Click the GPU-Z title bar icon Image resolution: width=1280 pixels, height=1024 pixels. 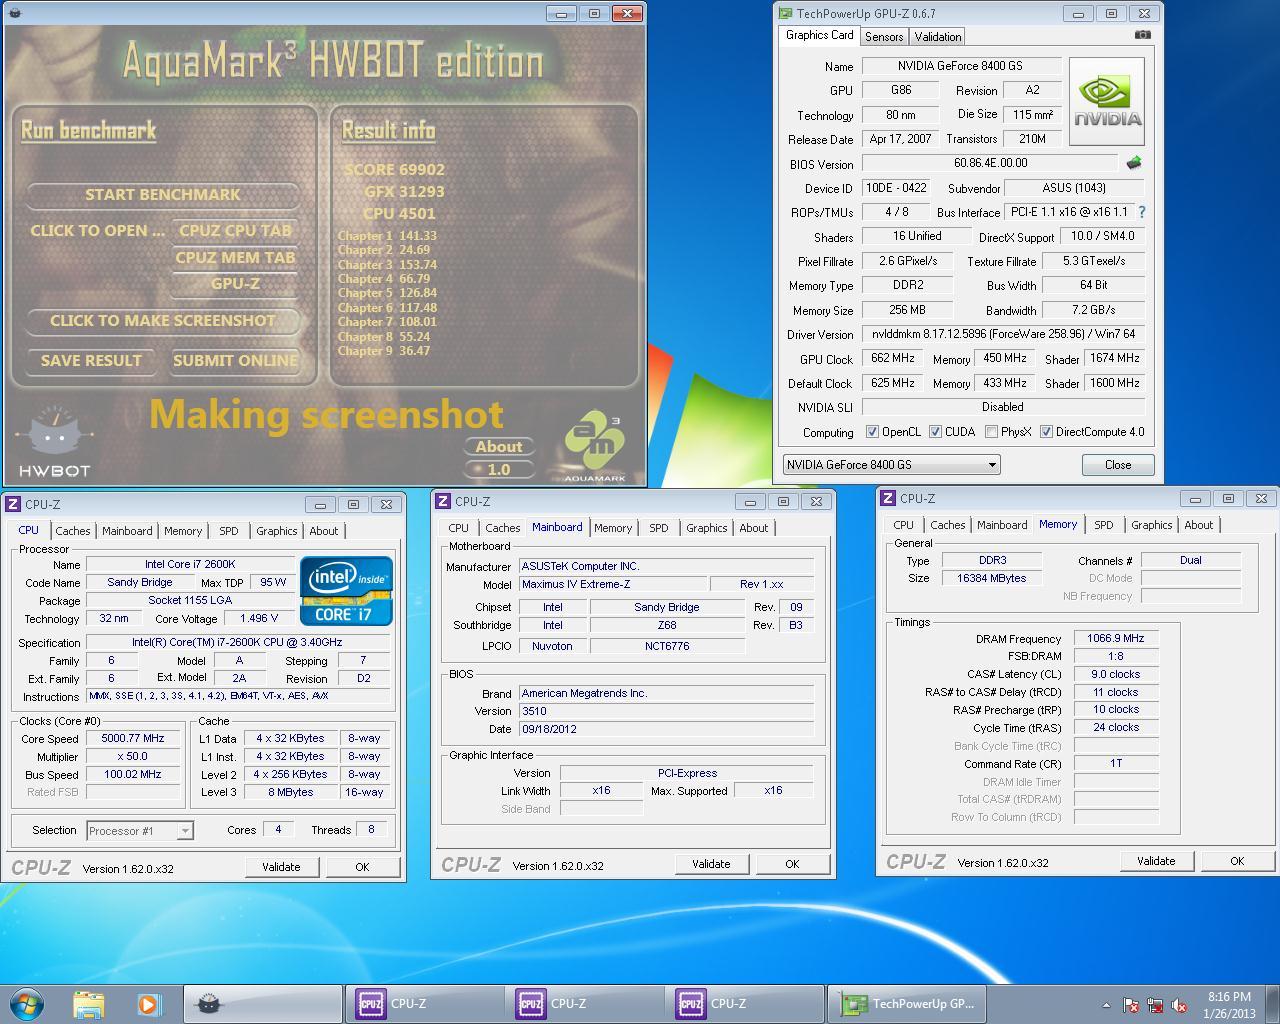pos(786,14)
